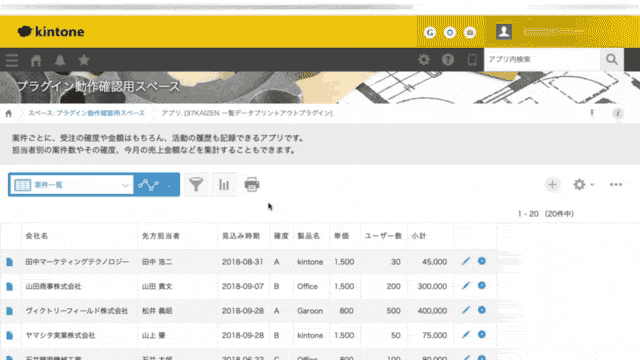640x360 pixels.
Task: Edit the ヴィクトリーフィールド株式会社 row with pencil
Action: click(466, 310)
